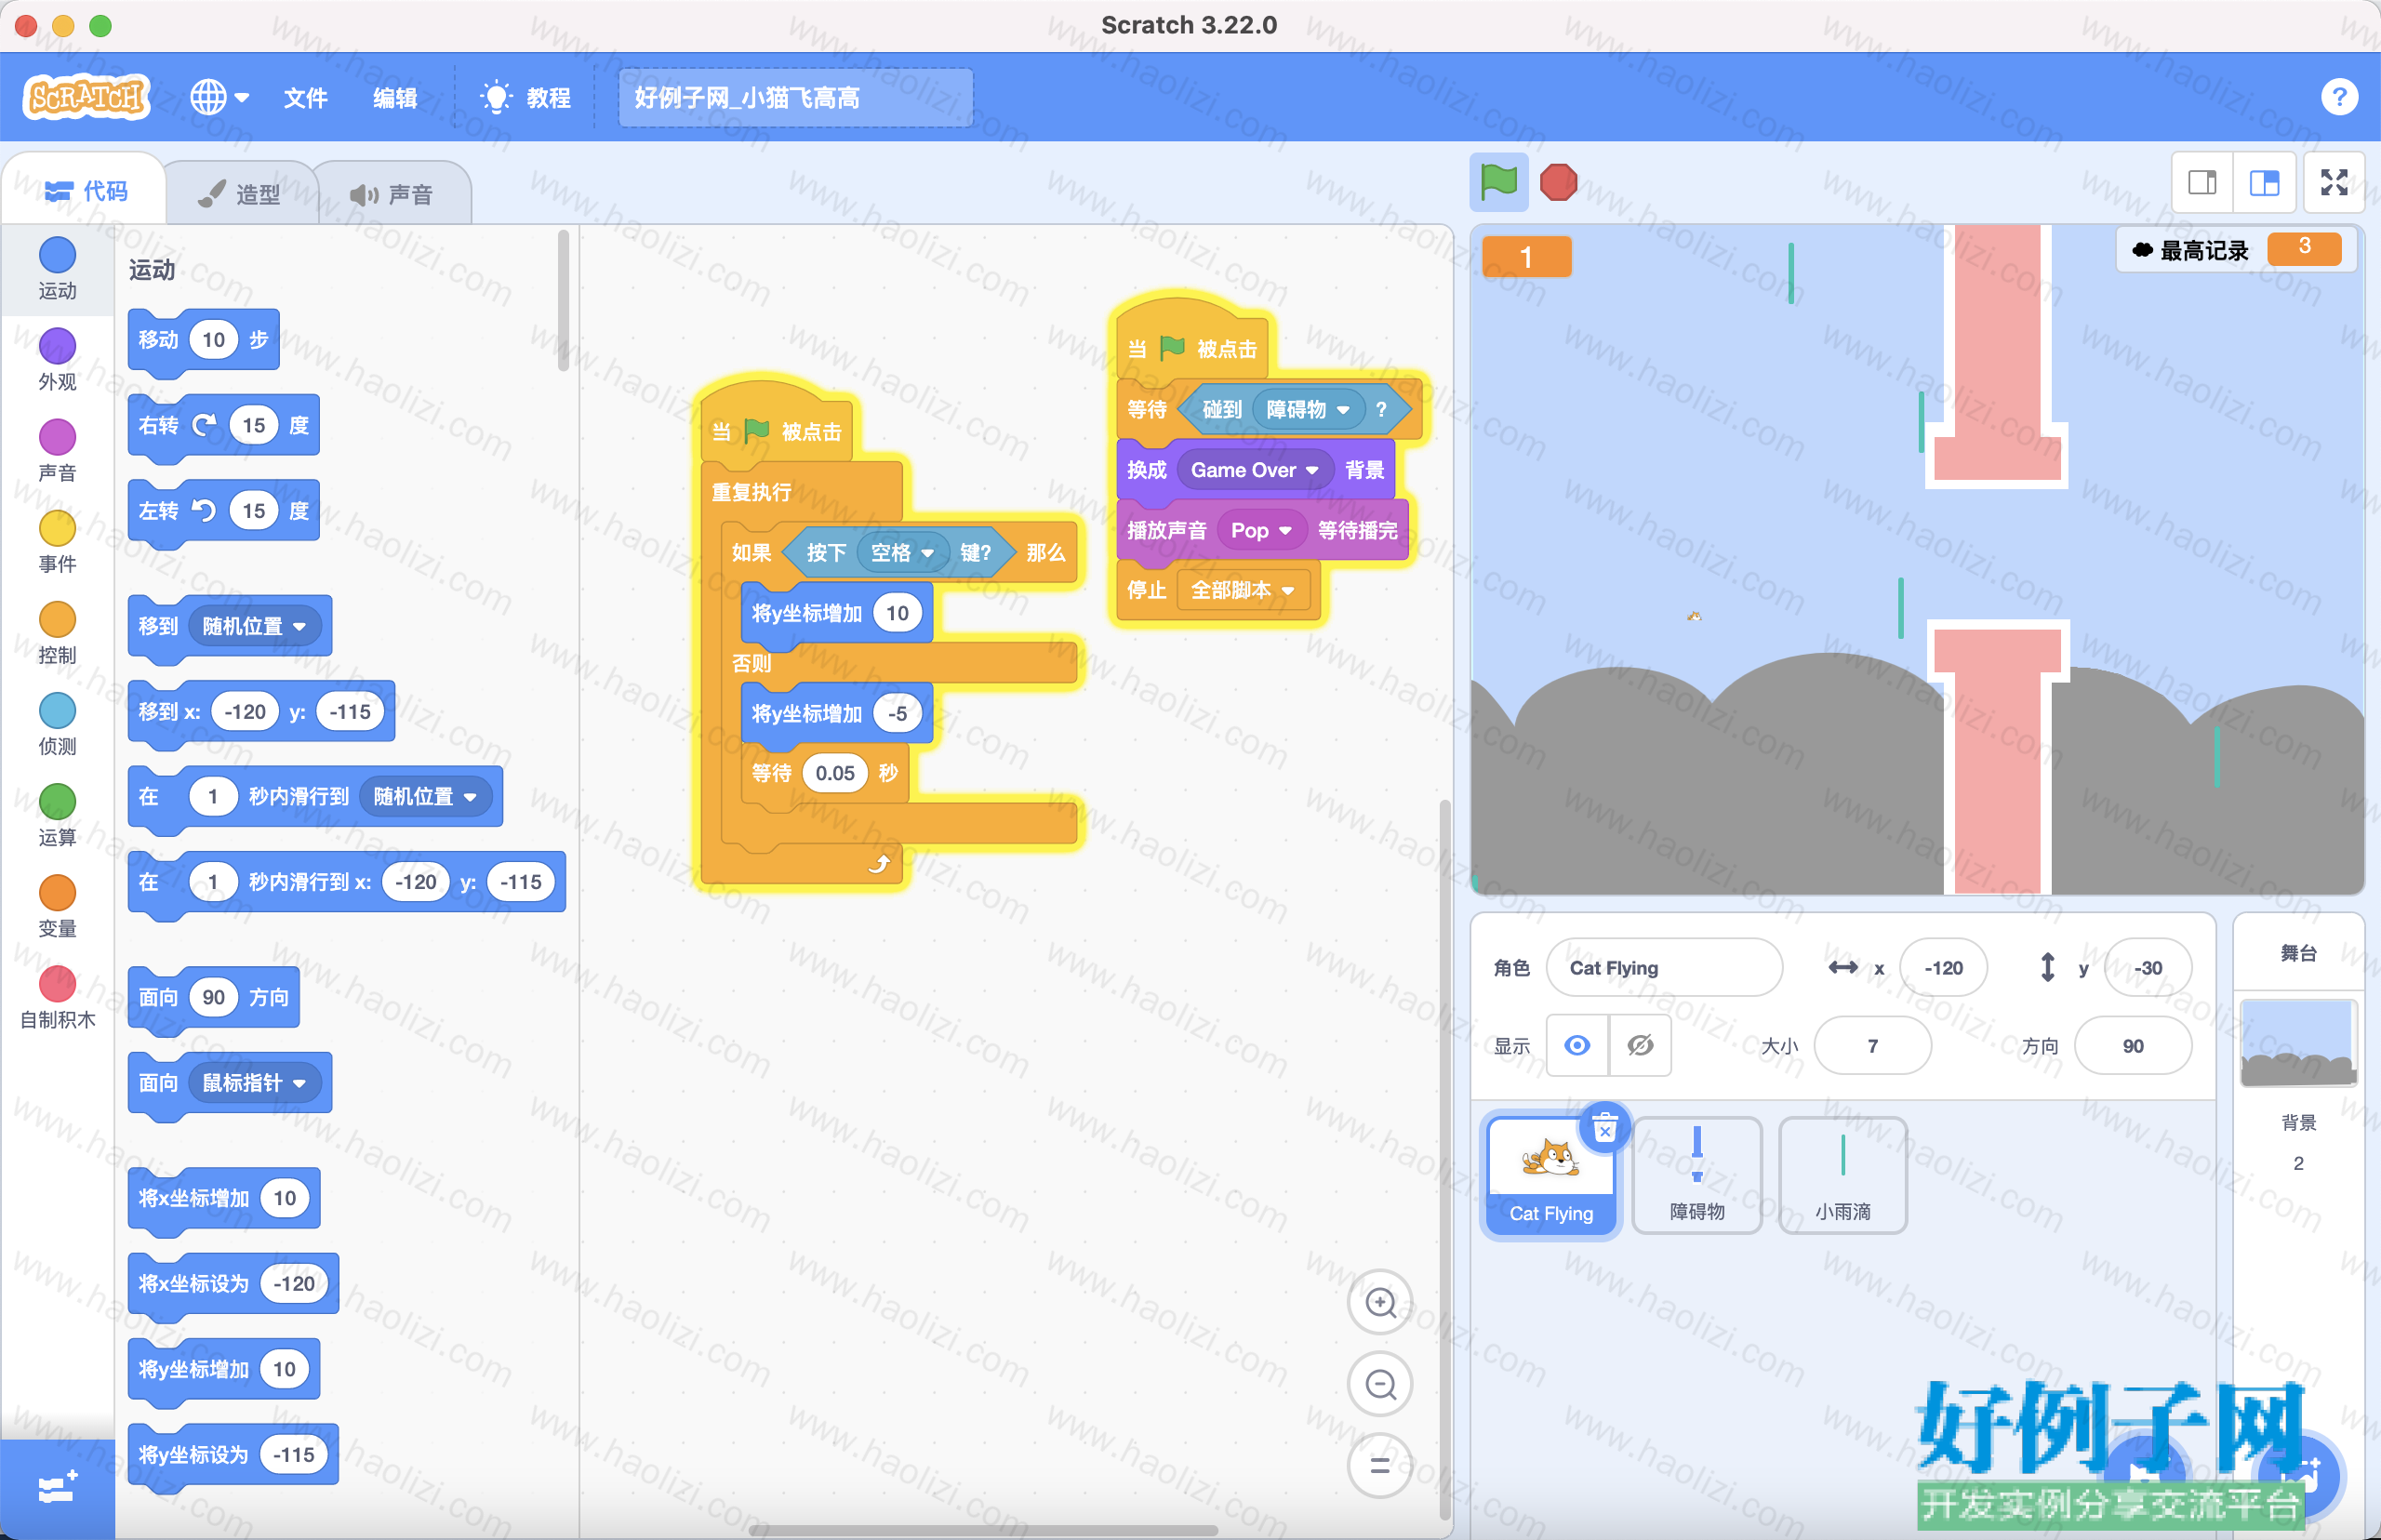Screen dimensions: 2381x1540
Task: Reset workspace zoom to default
Action: pos(1380,1465)
